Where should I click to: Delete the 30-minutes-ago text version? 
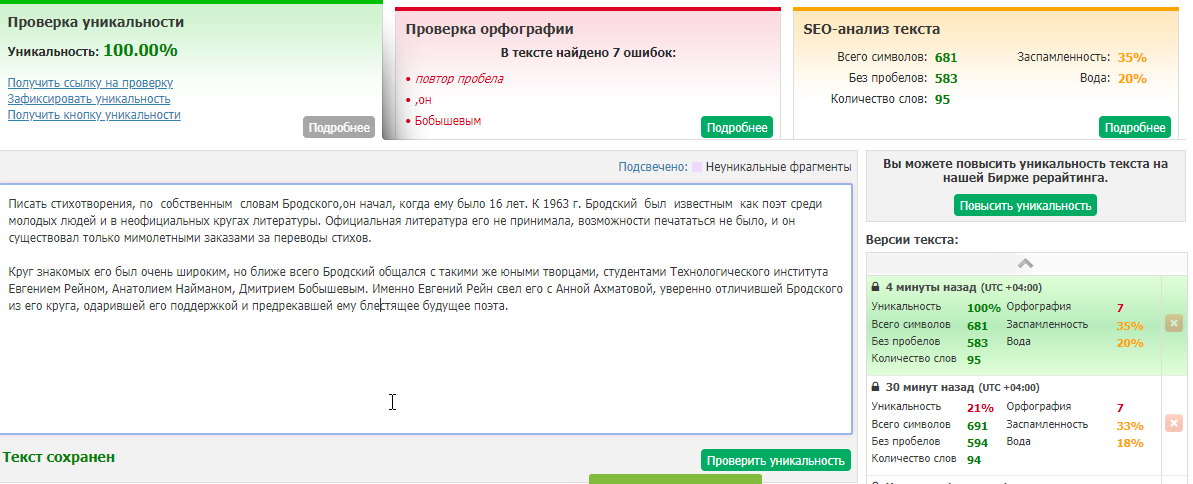tap(1173, 424)
